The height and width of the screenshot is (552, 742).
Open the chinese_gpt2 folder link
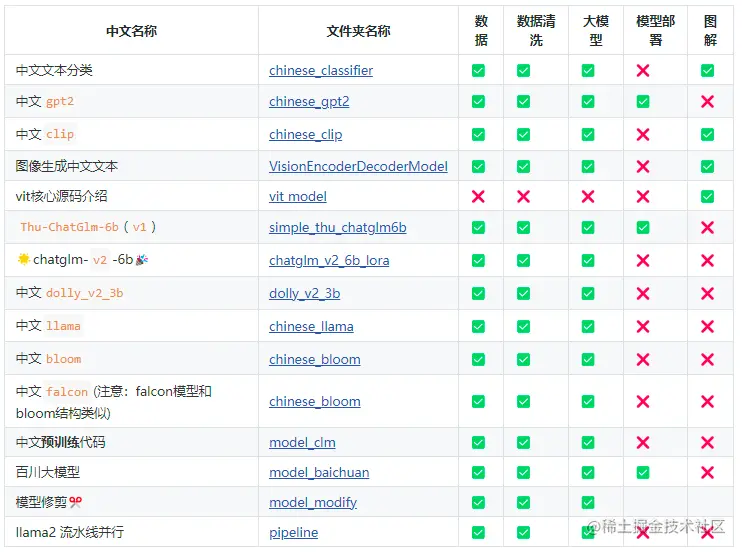(309, 102)
